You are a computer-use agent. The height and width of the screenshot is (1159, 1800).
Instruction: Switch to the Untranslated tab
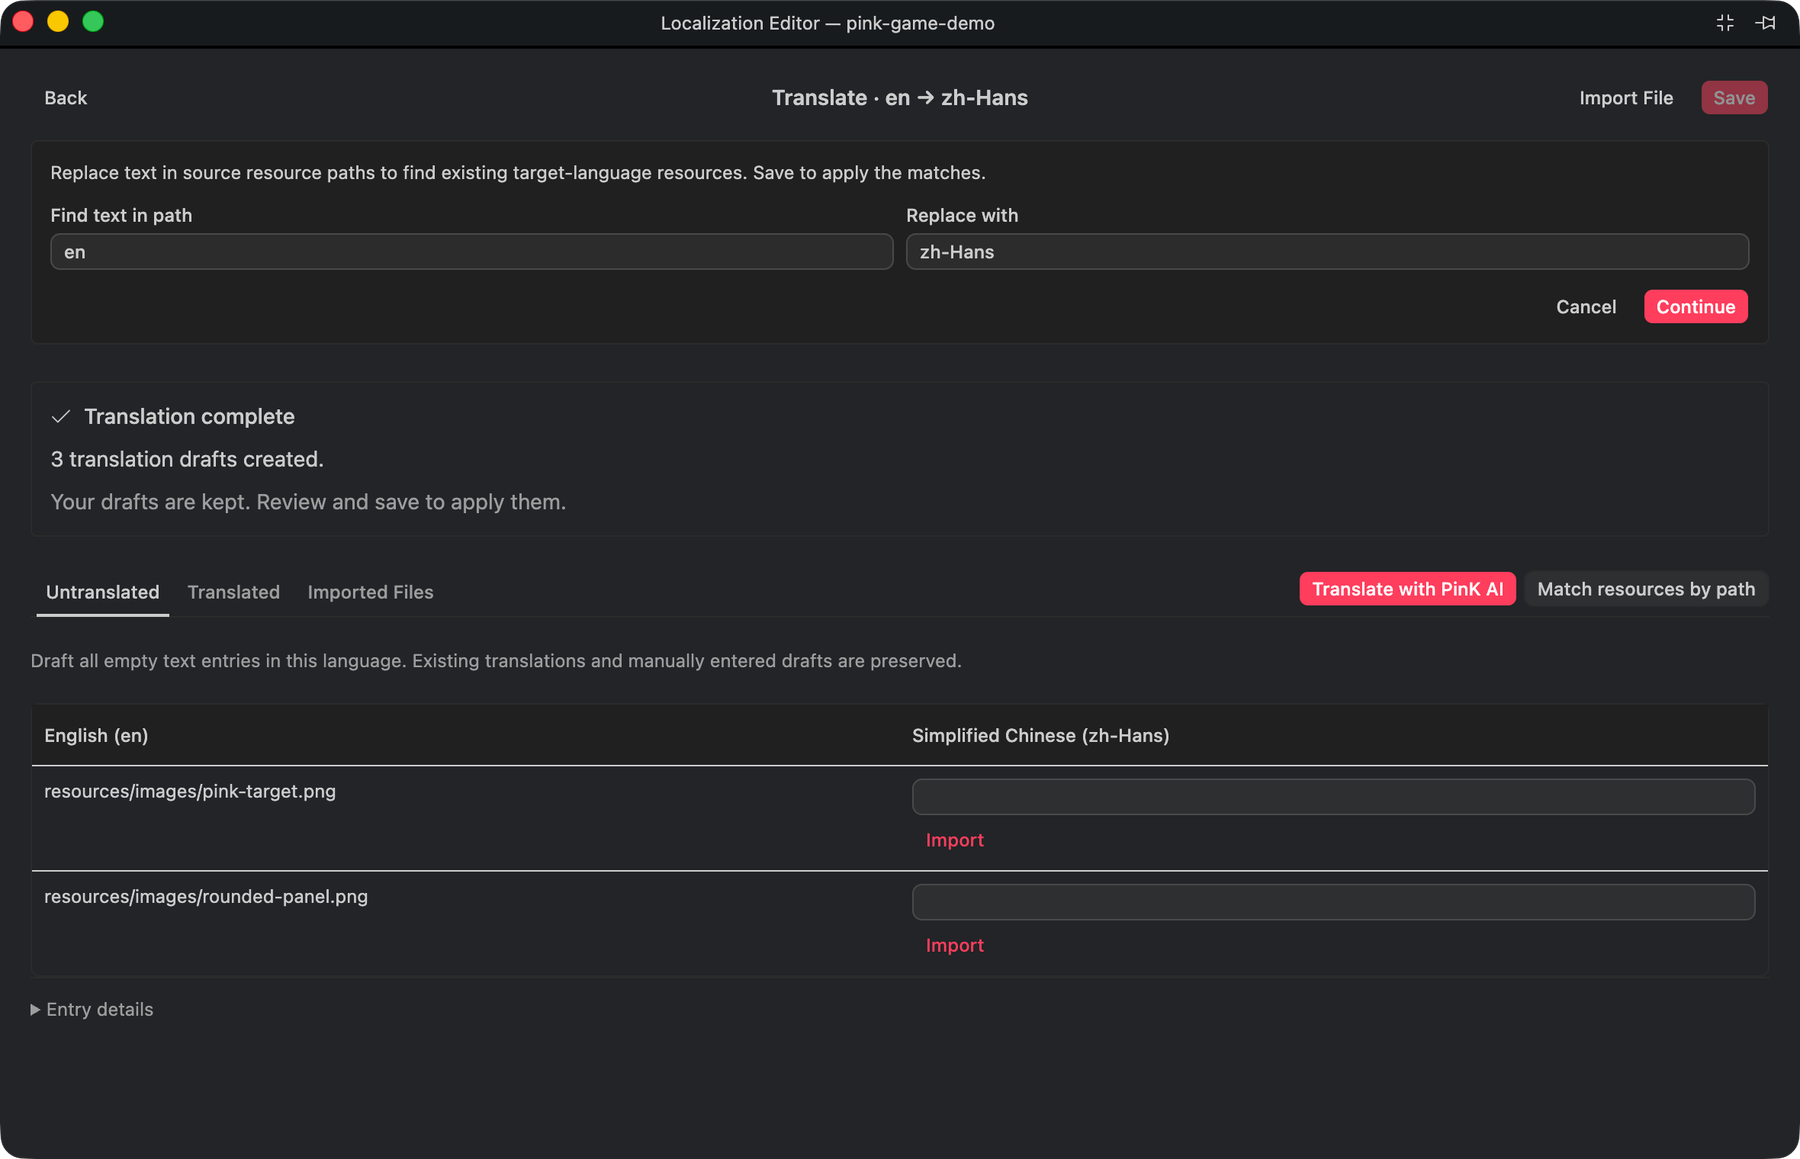[103, 592]
